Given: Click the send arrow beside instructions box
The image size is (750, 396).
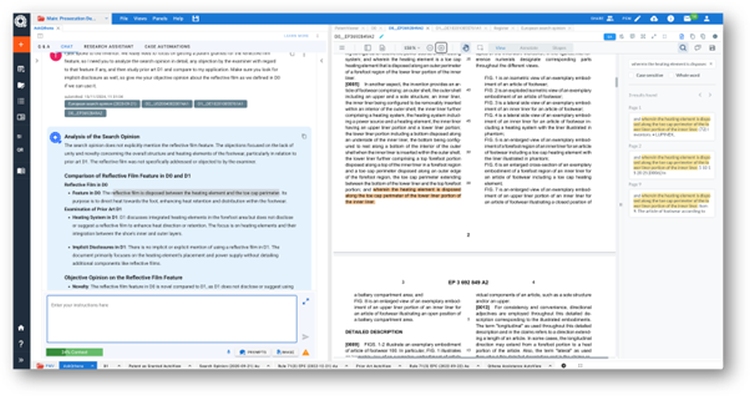Looking at the screenshot, I should 305,337.
